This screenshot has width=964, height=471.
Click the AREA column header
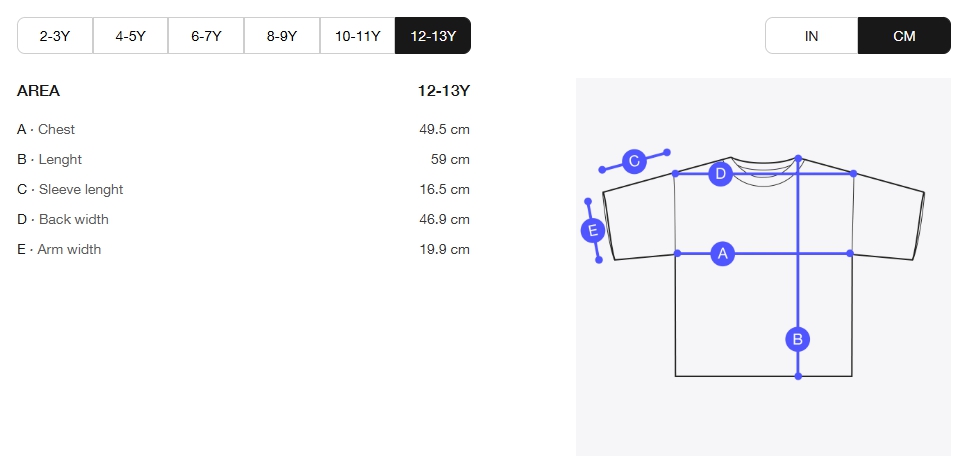[x=38, y=91]
